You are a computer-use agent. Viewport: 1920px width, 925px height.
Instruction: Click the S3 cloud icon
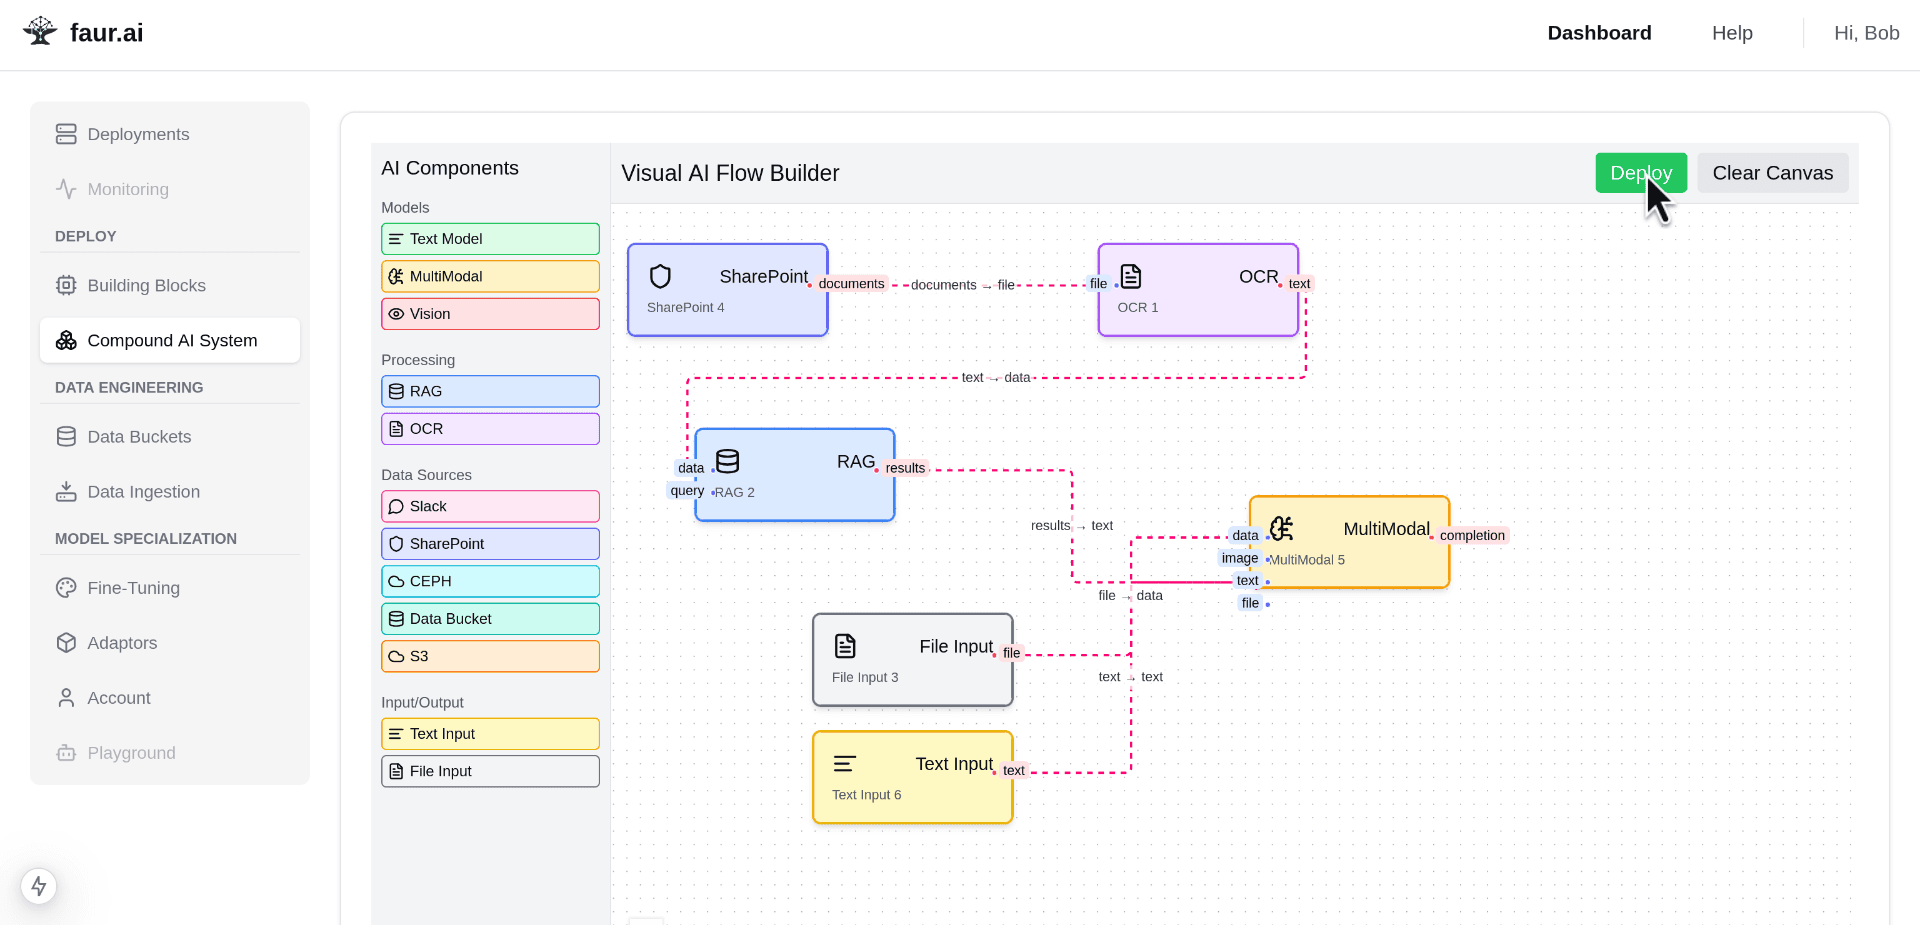click(396, 656)
